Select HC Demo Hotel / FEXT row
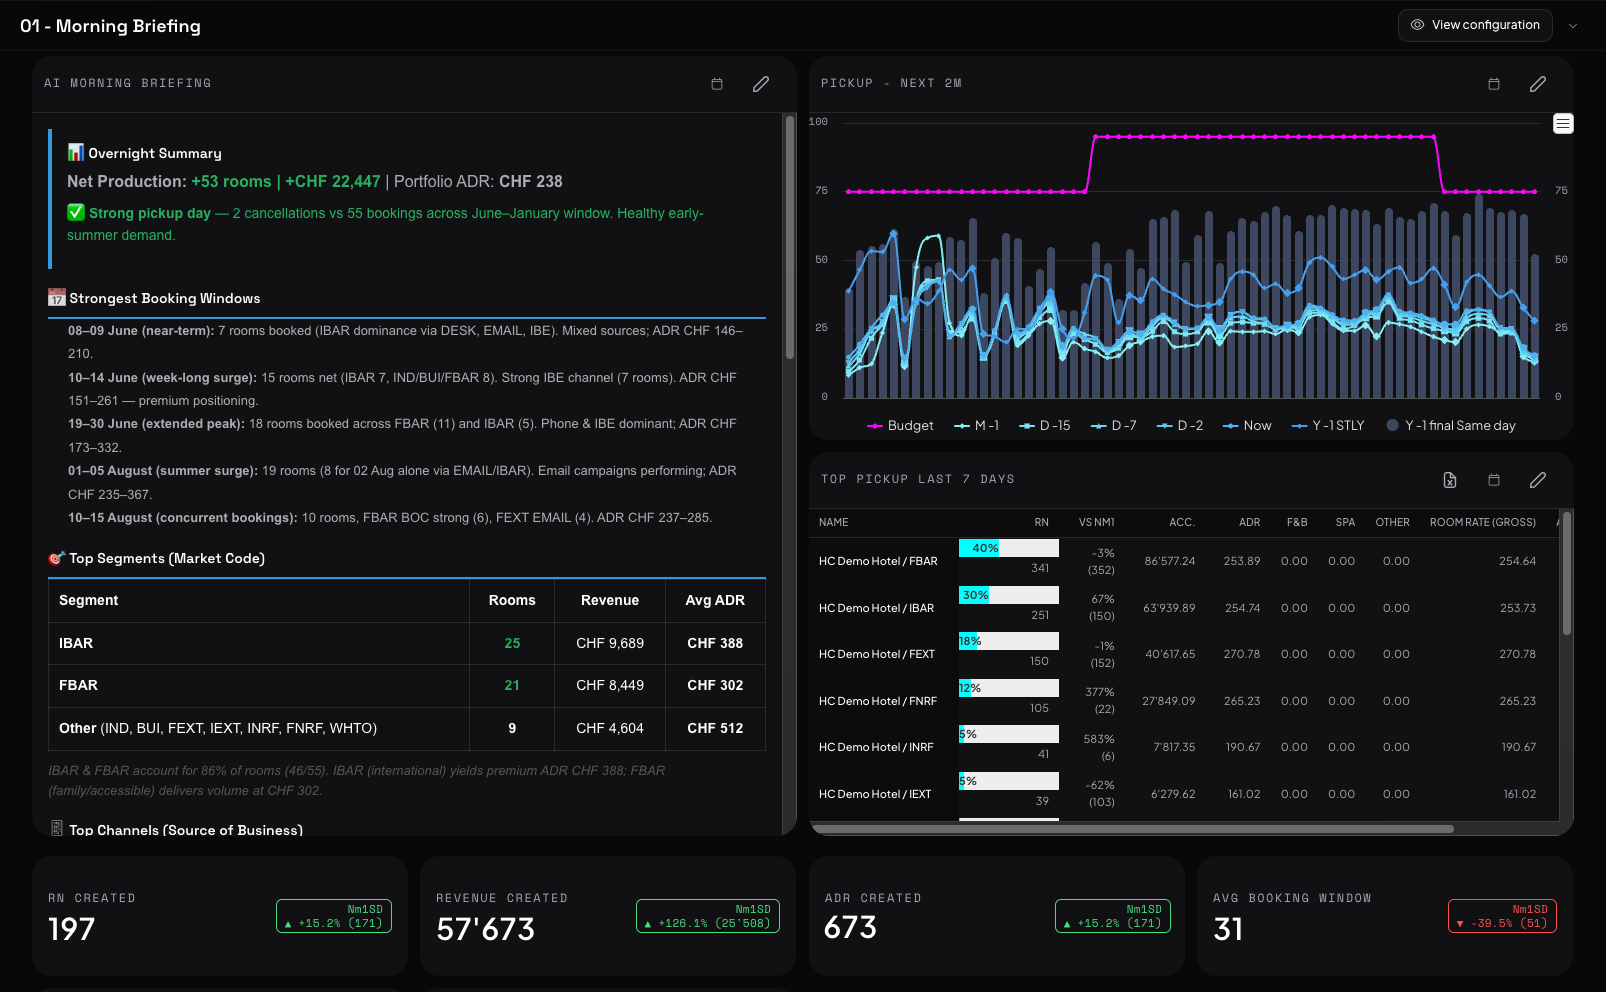This screenshot has height=992, width=1606. (1183, 654)
